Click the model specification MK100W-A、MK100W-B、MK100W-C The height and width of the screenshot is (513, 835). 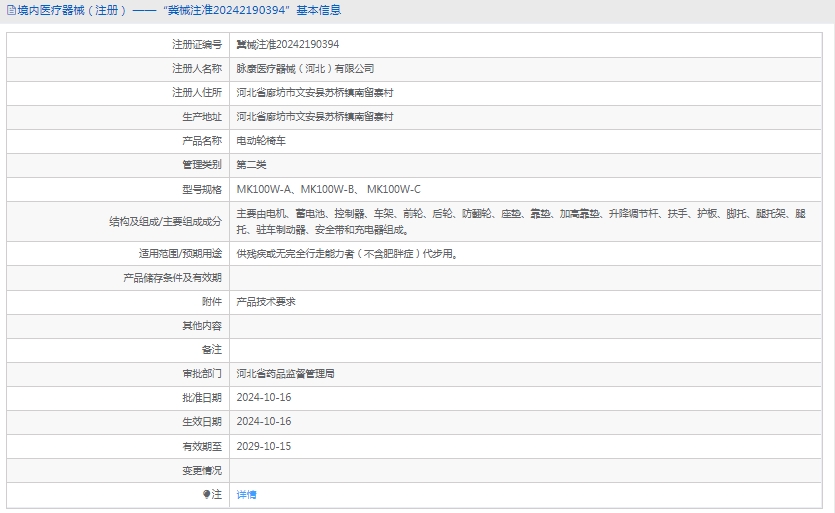[328, 189]
